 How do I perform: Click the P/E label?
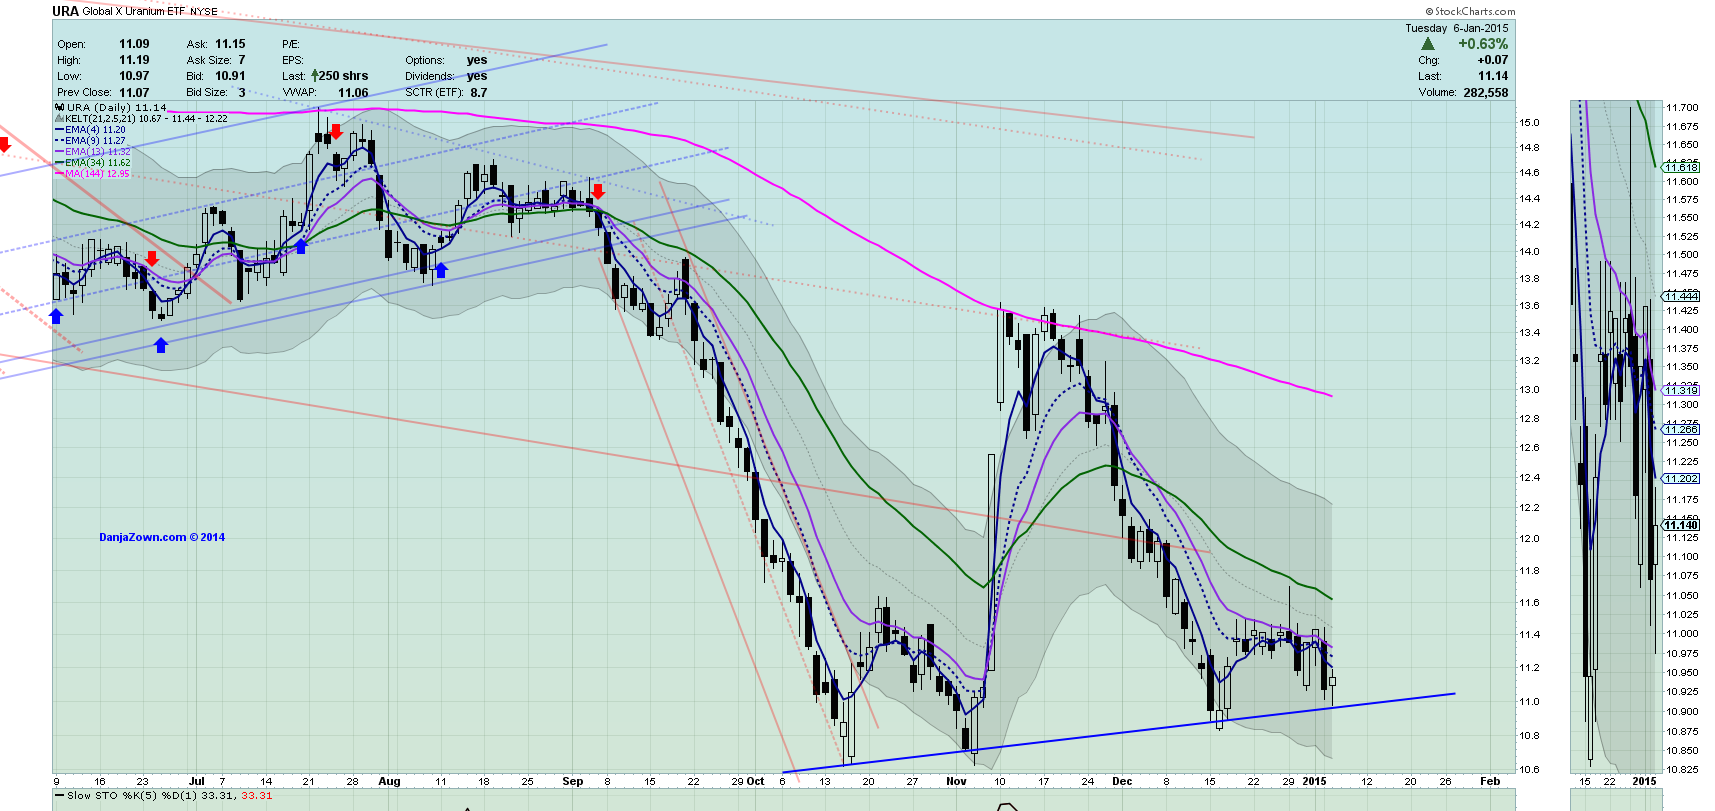(x=291, y=44)
